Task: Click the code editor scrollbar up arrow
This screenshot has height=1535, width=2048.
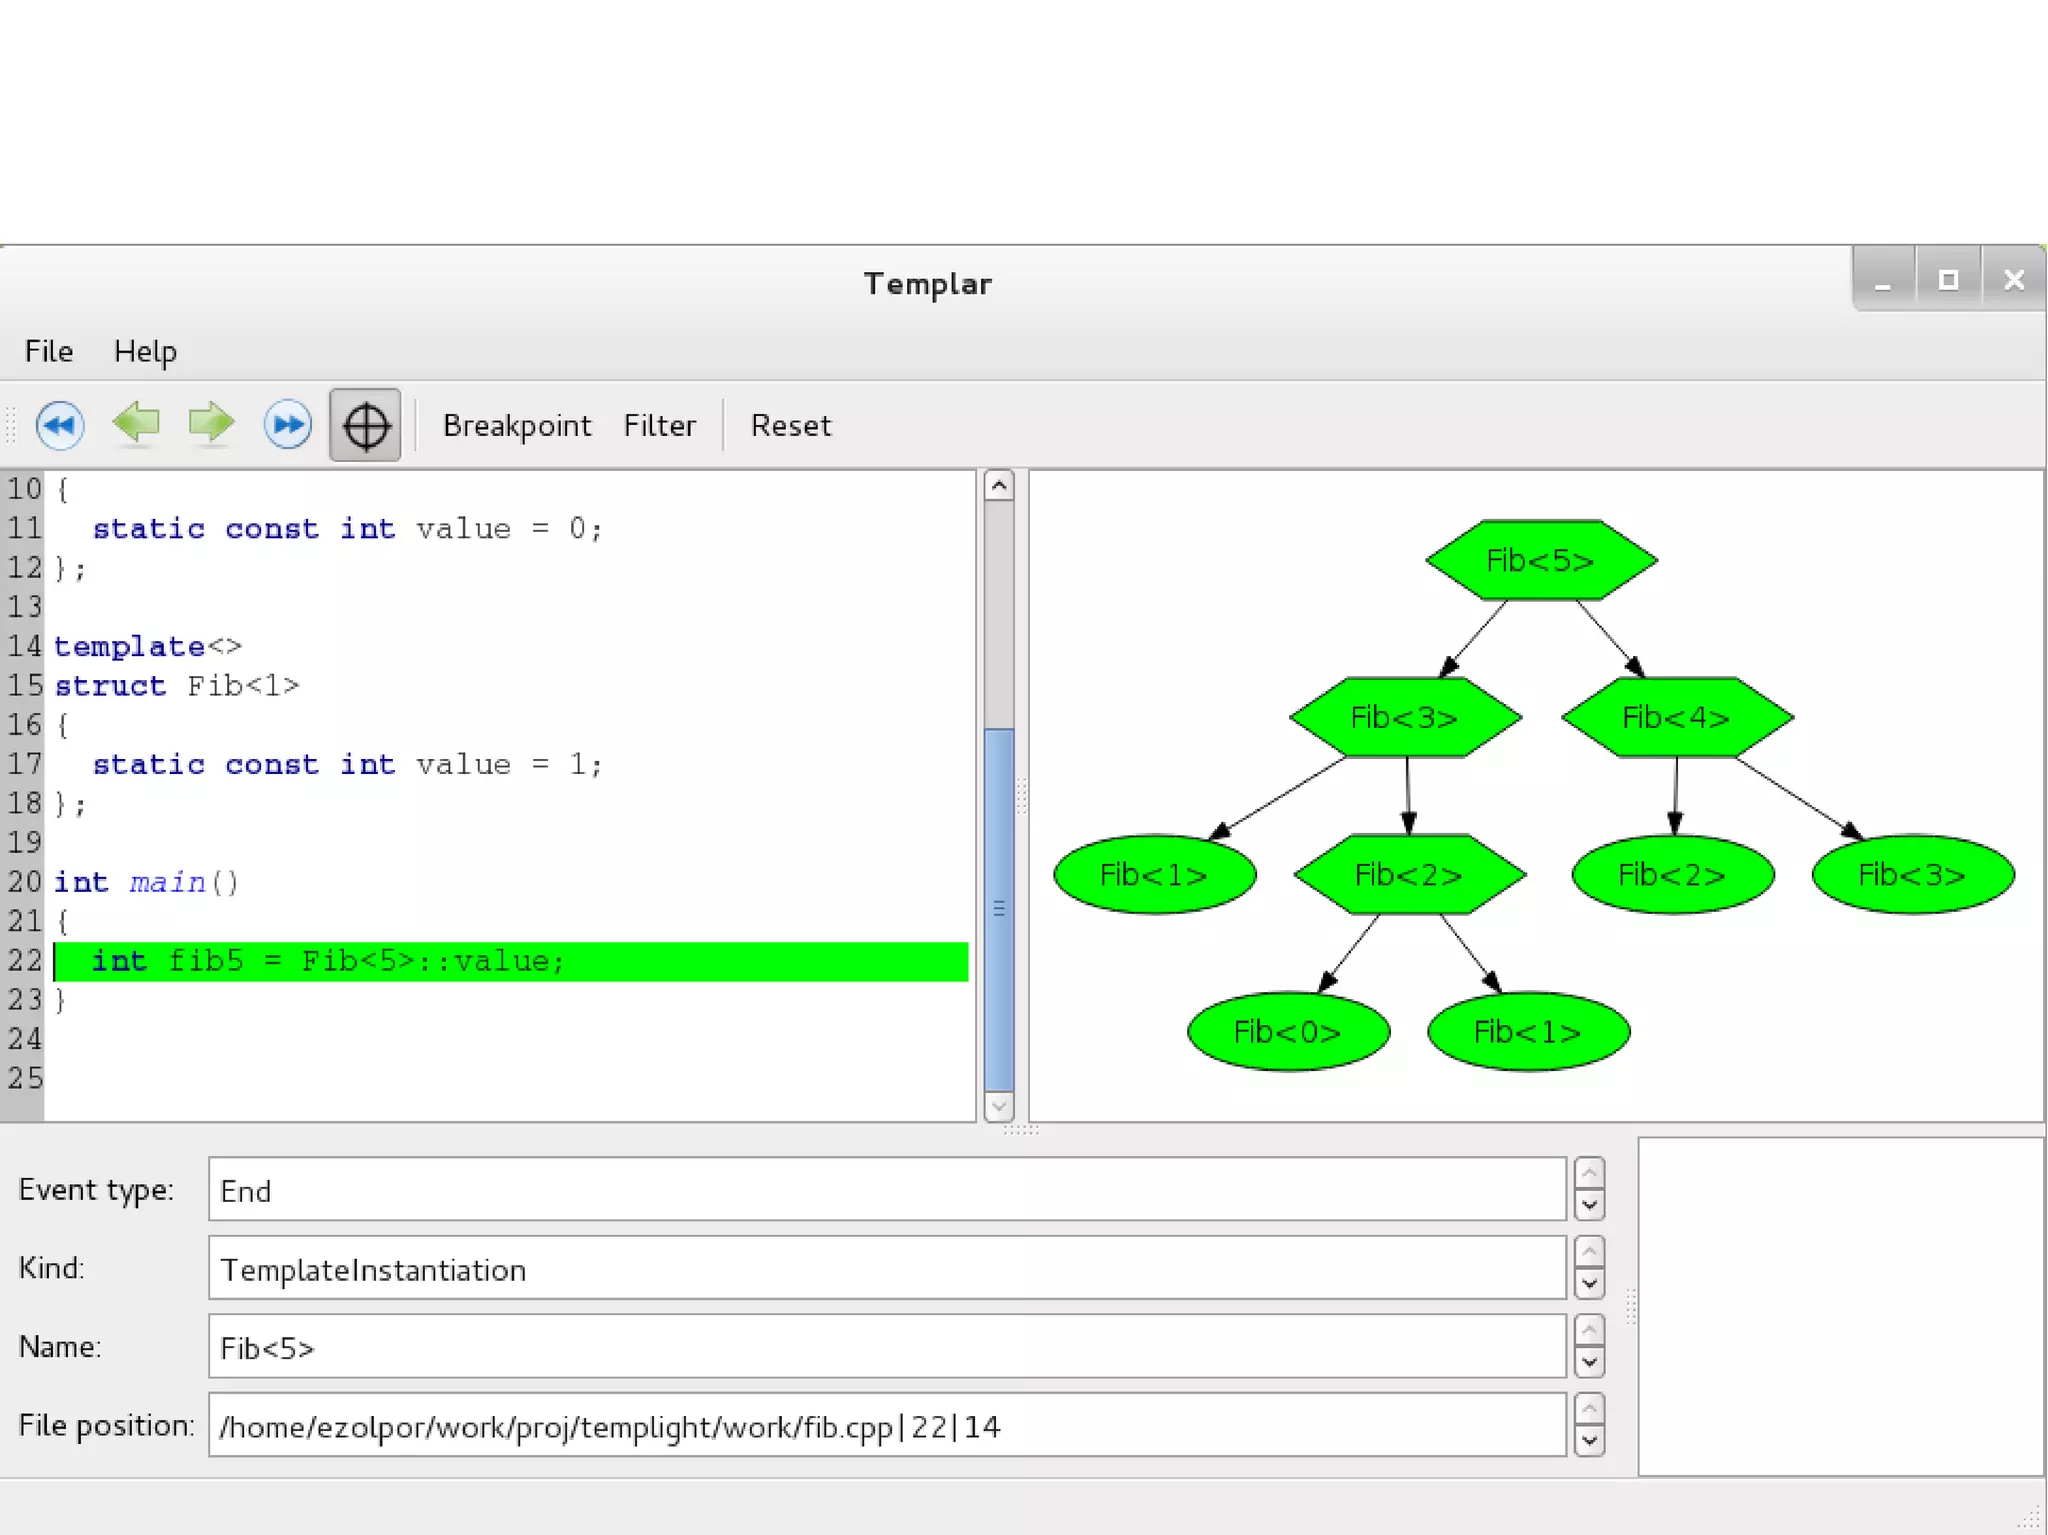Action: (x=999, y=487)
